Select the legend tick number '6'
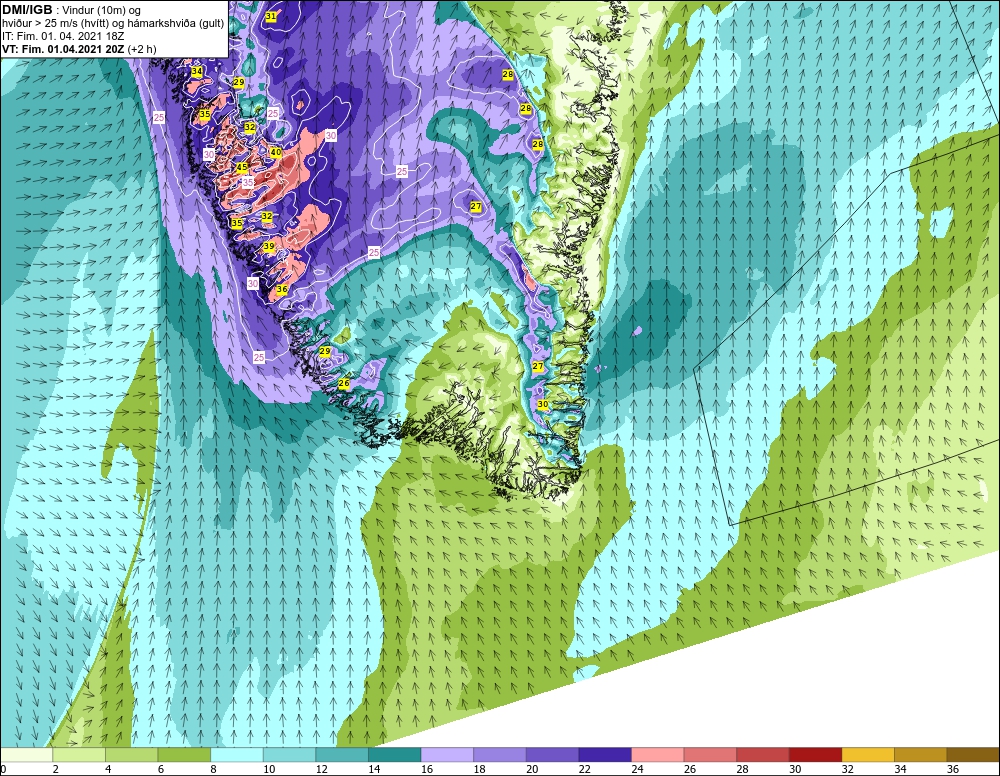 (161, 770)
